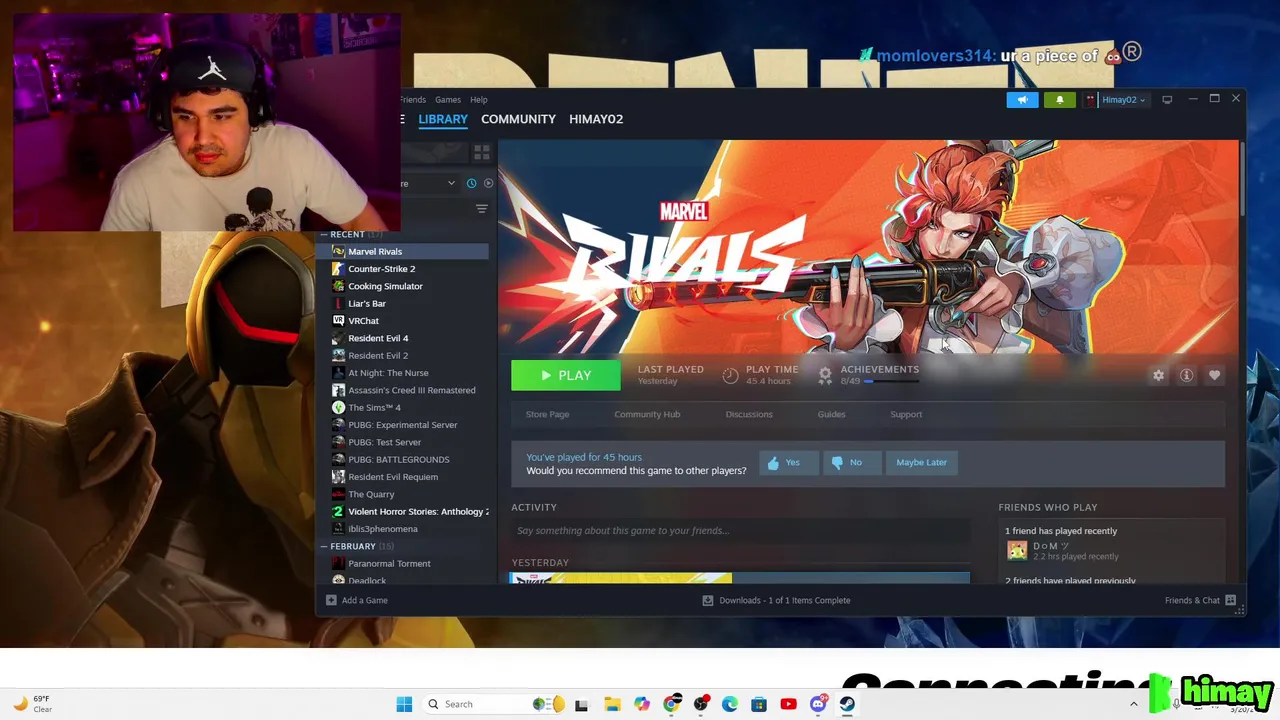Switch to LIBRARY tab

pyautogui.click(x=443, y=119)
